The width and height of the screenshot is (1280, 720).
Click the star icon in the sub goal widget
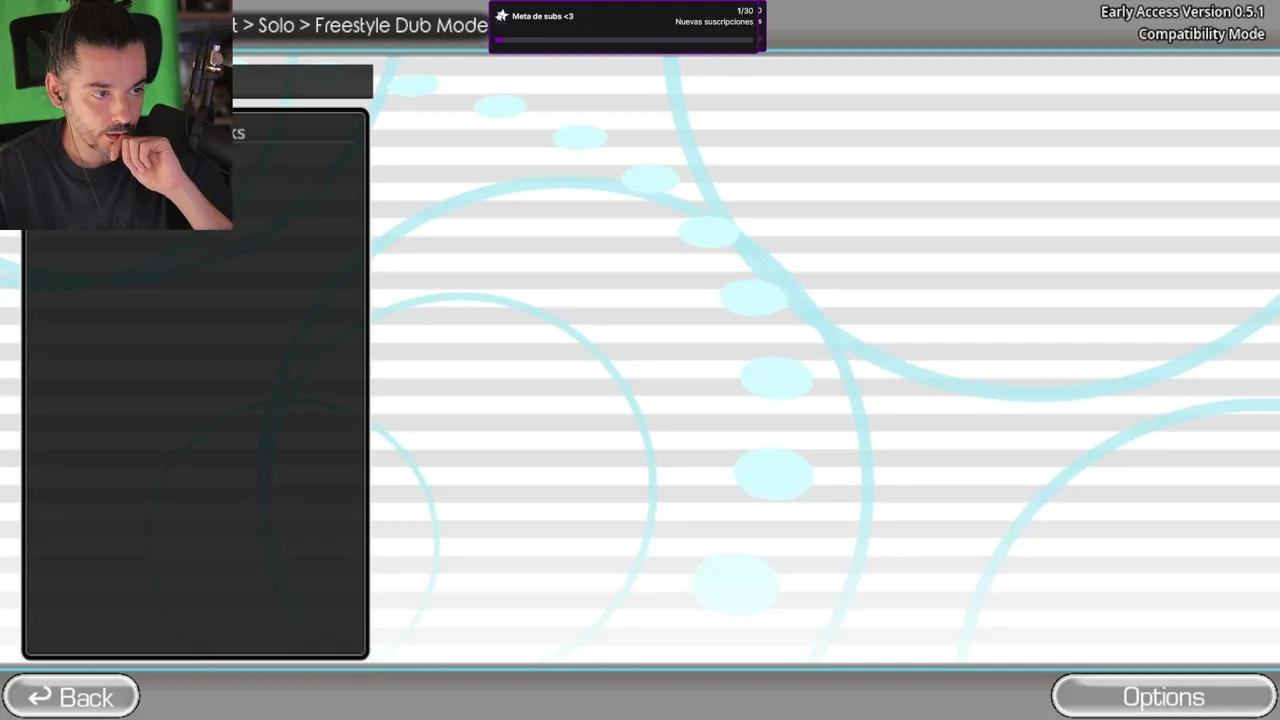click(x=502, y=16)
